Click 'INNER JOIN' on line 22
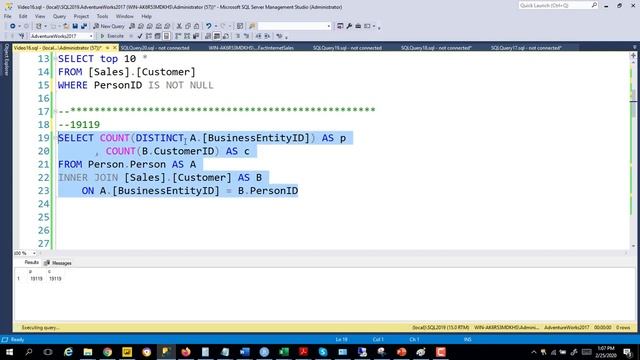 click(x=88, y=178)
